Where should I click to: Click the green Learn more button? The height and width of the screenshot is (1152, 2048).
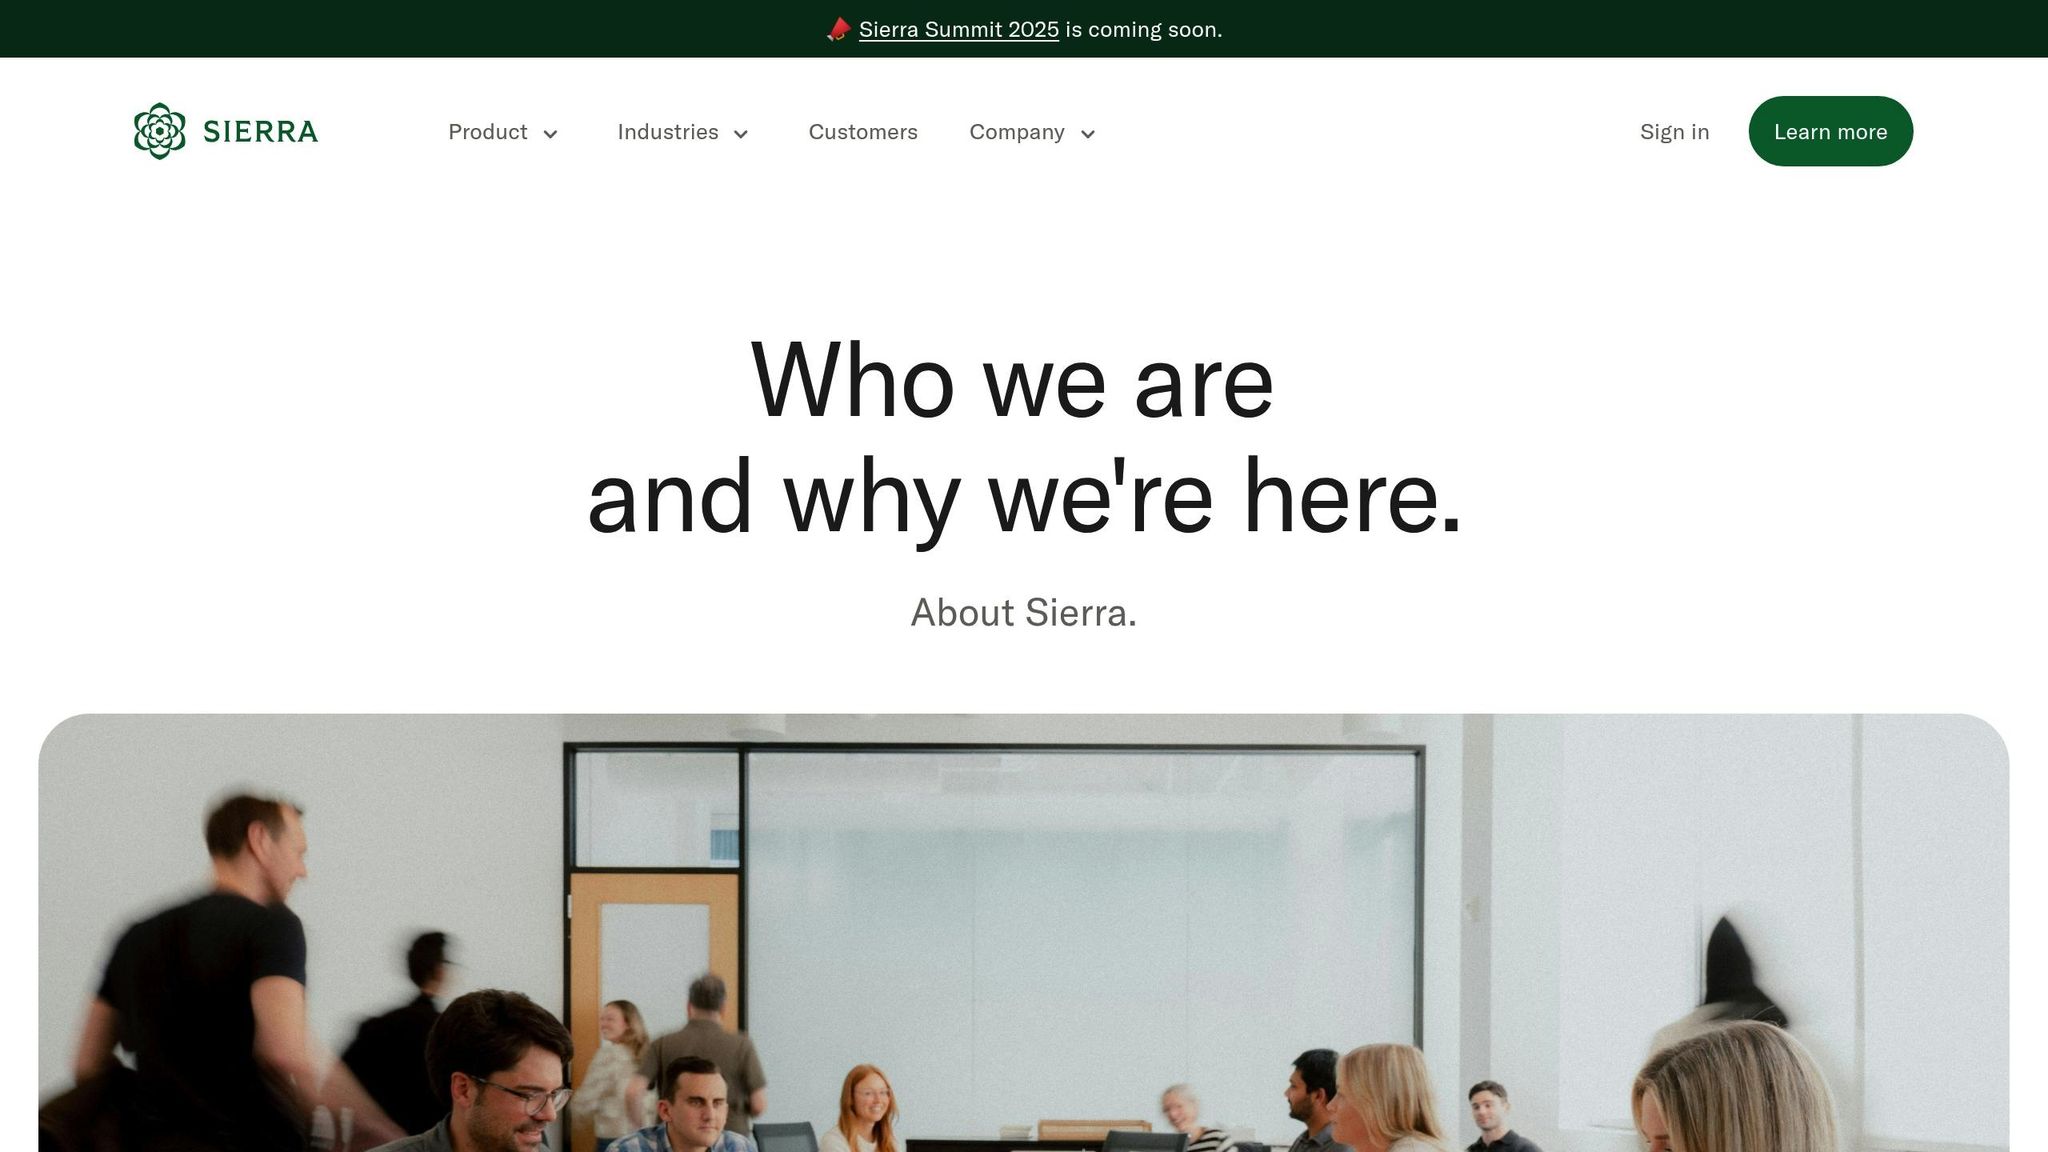click(1830, 131)
